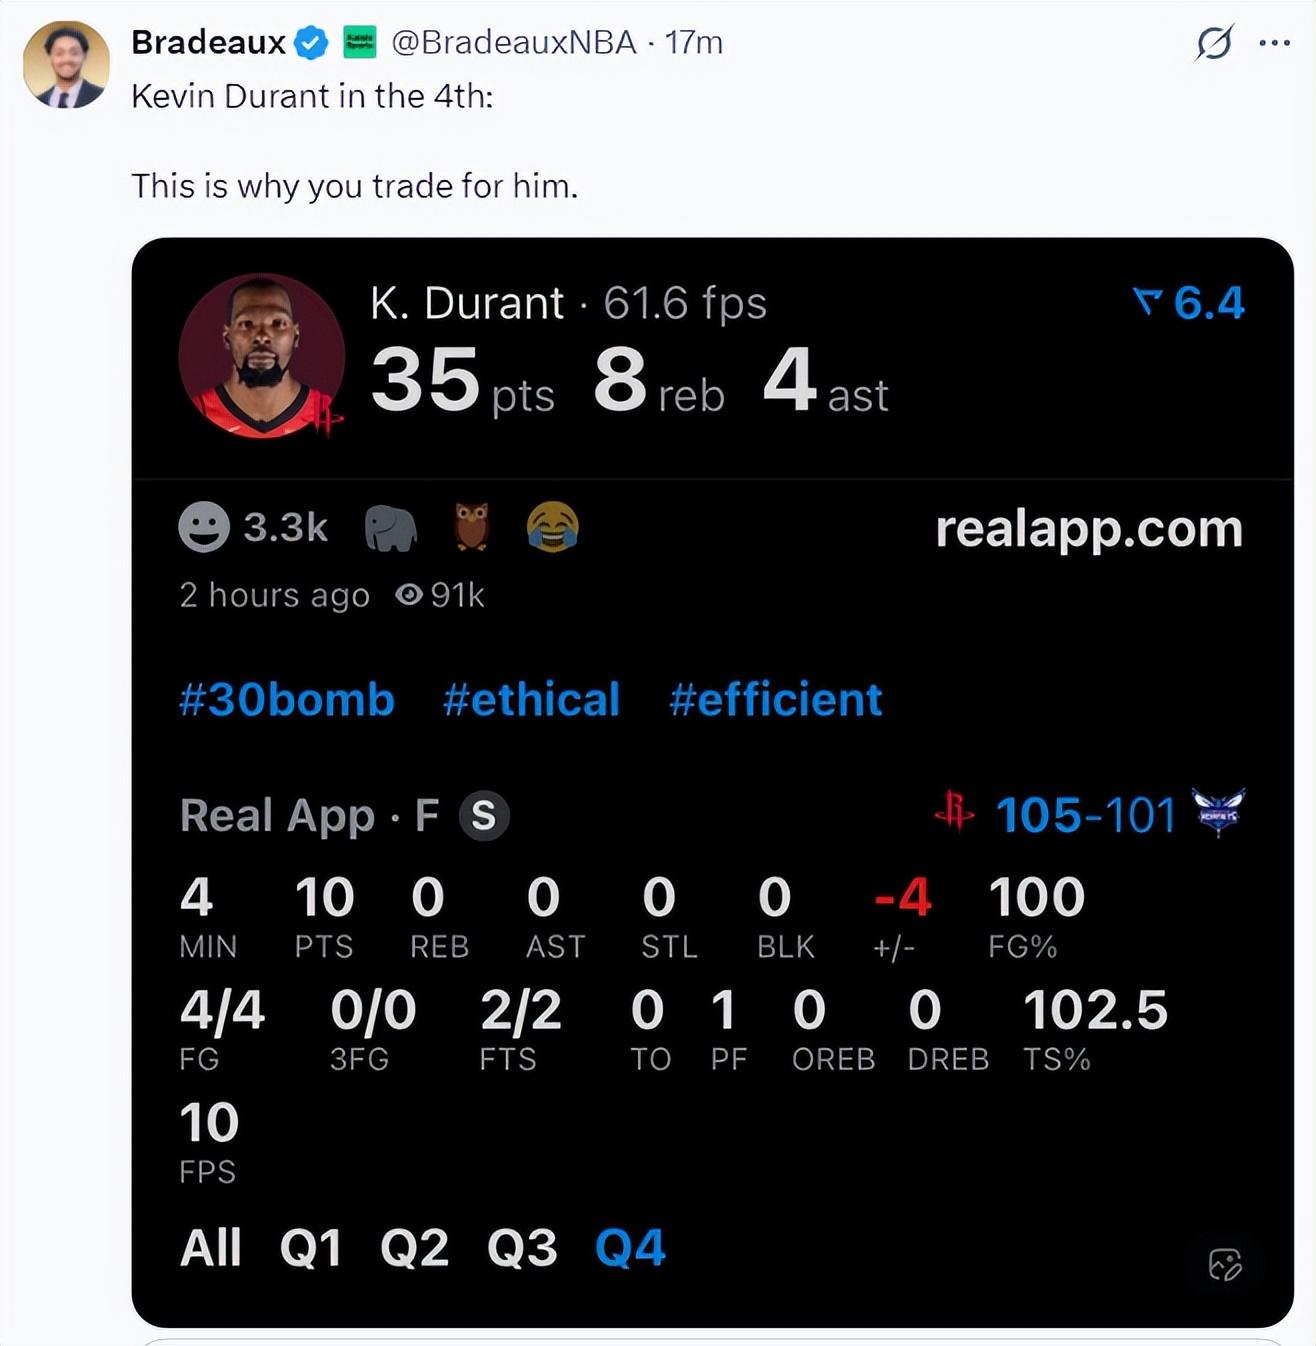Viewport: 1316px width, 1346px height.
Task: Click the green affiliate badge icon
Action: pyautogui.click(x=360, y=43)
